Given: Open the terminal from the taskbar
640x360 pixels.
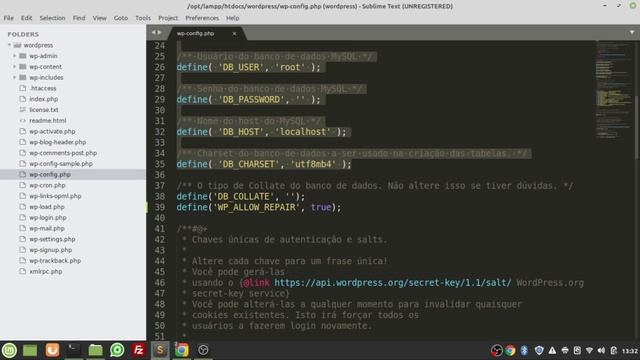Looking at the screenshot, I should click(73, 350).
